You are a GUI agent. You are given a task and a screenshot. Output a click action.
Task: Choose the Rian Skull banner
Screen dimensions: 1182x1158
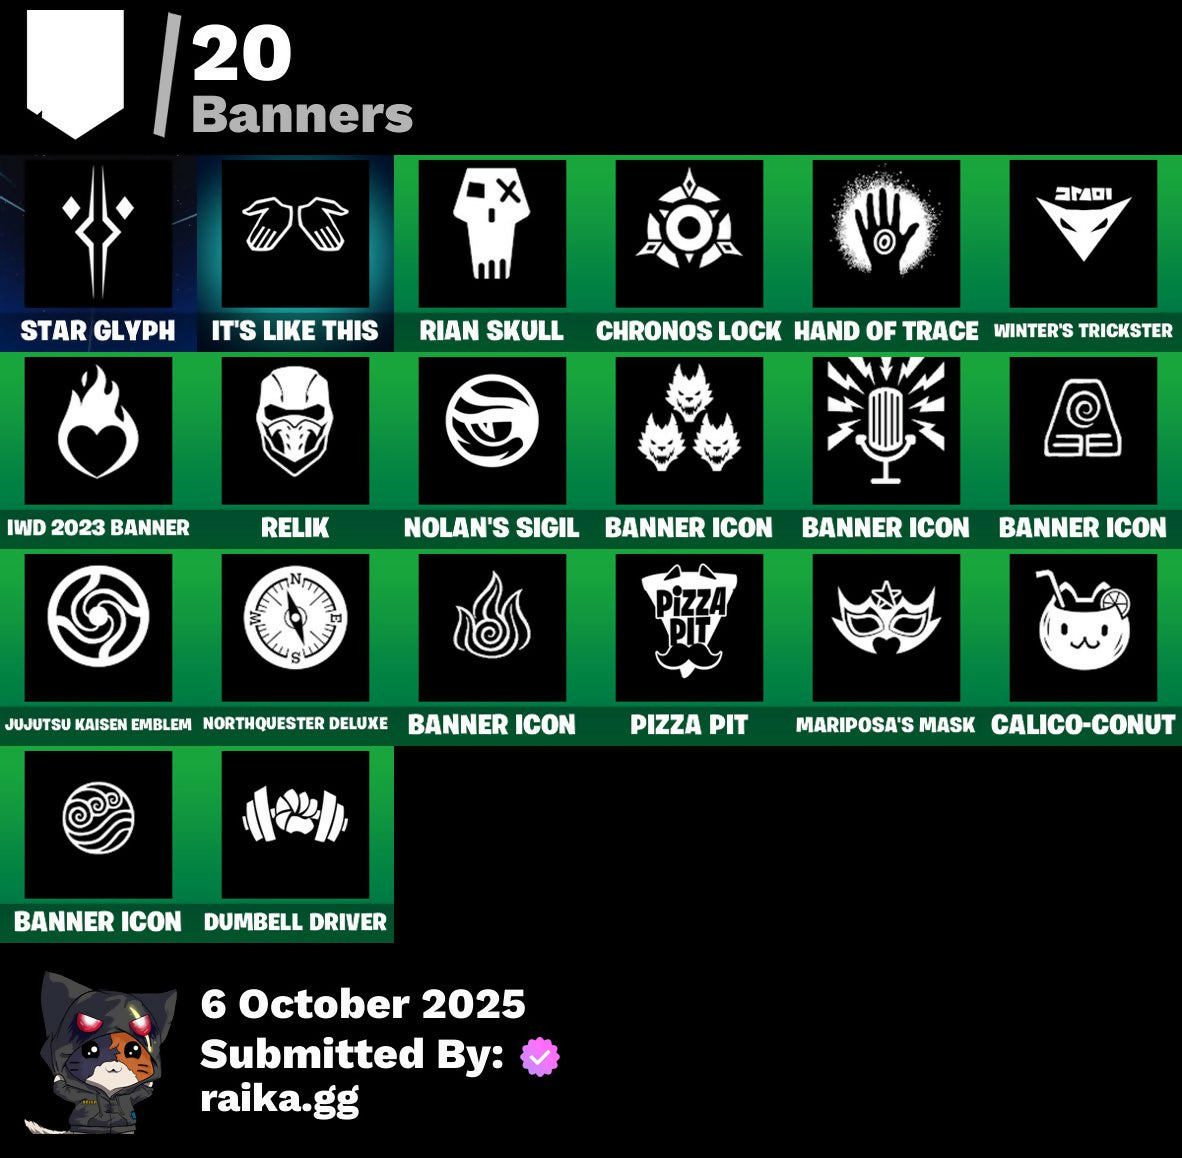click(492, 234)
